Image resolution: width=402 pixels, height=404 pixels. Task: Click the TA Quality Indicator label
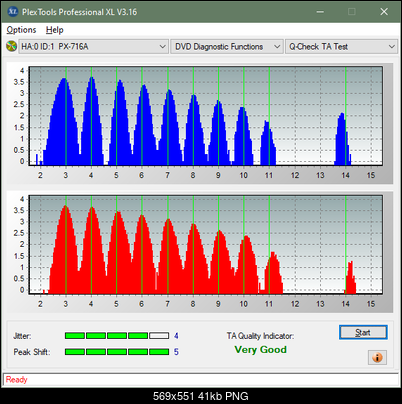click(260, 336)
